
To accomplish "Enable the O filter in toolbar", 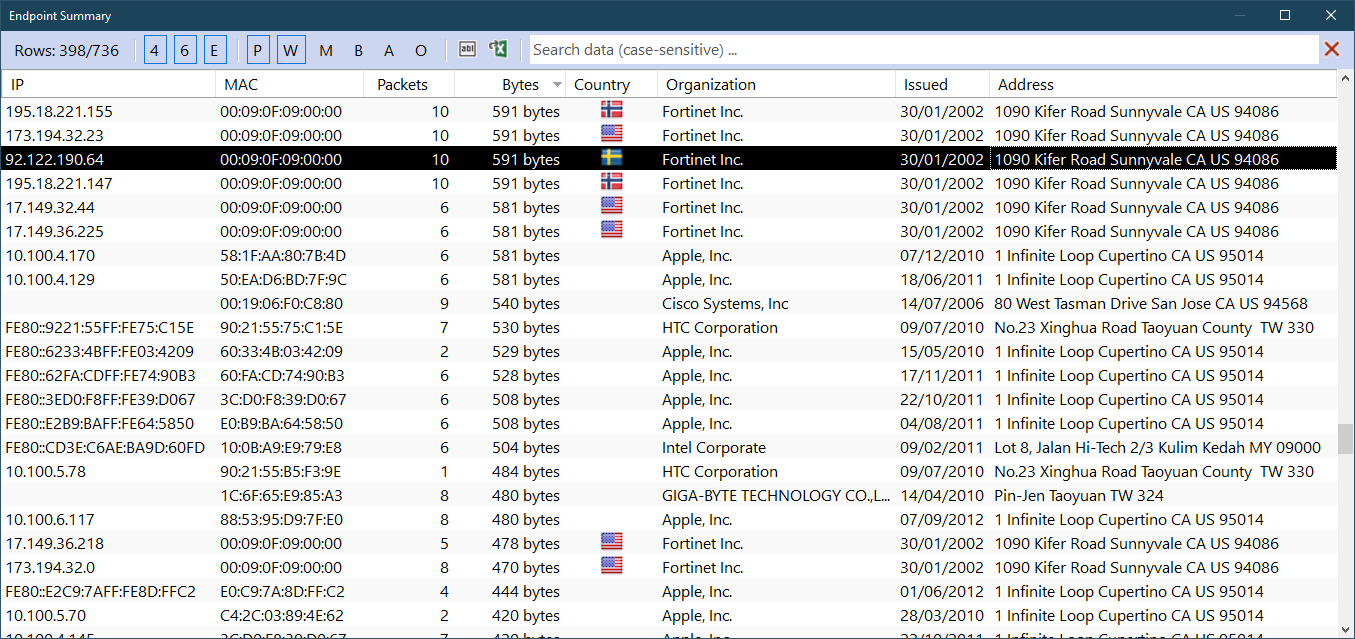I will pos(421,50).
